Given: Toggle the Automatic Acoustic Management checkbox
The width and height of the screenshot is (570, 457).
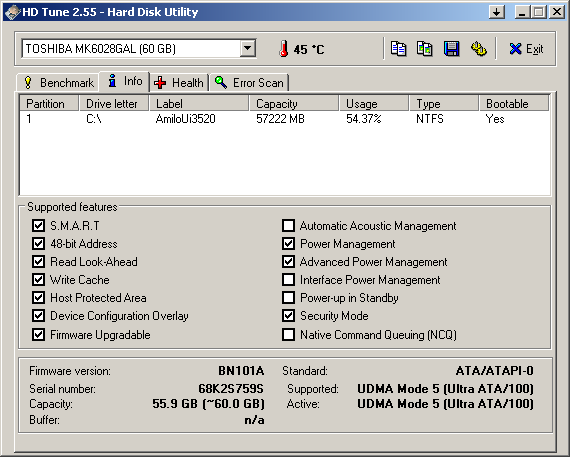Looking at the screenshot, I should point(289,225).
